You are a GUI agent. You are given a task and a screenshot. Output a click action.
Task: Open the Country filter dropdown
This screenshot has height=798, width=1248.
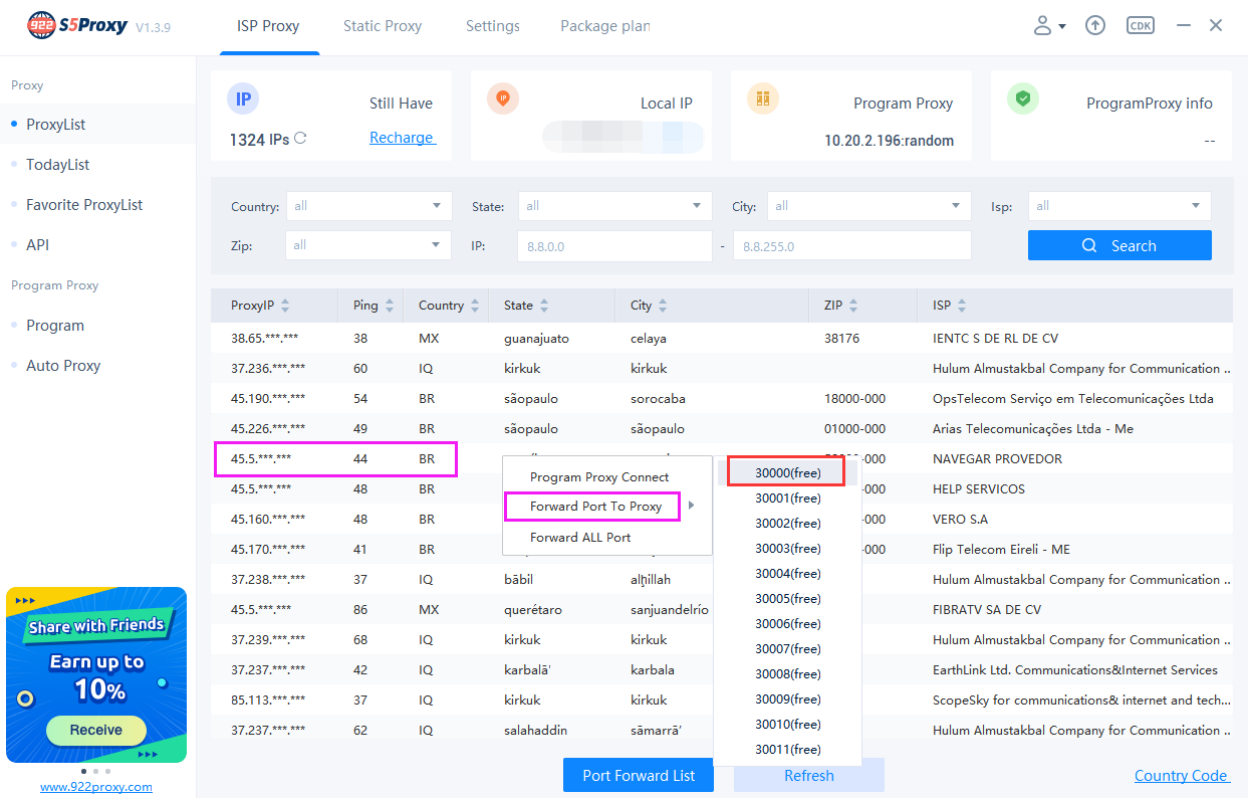[x=369, y=205]
